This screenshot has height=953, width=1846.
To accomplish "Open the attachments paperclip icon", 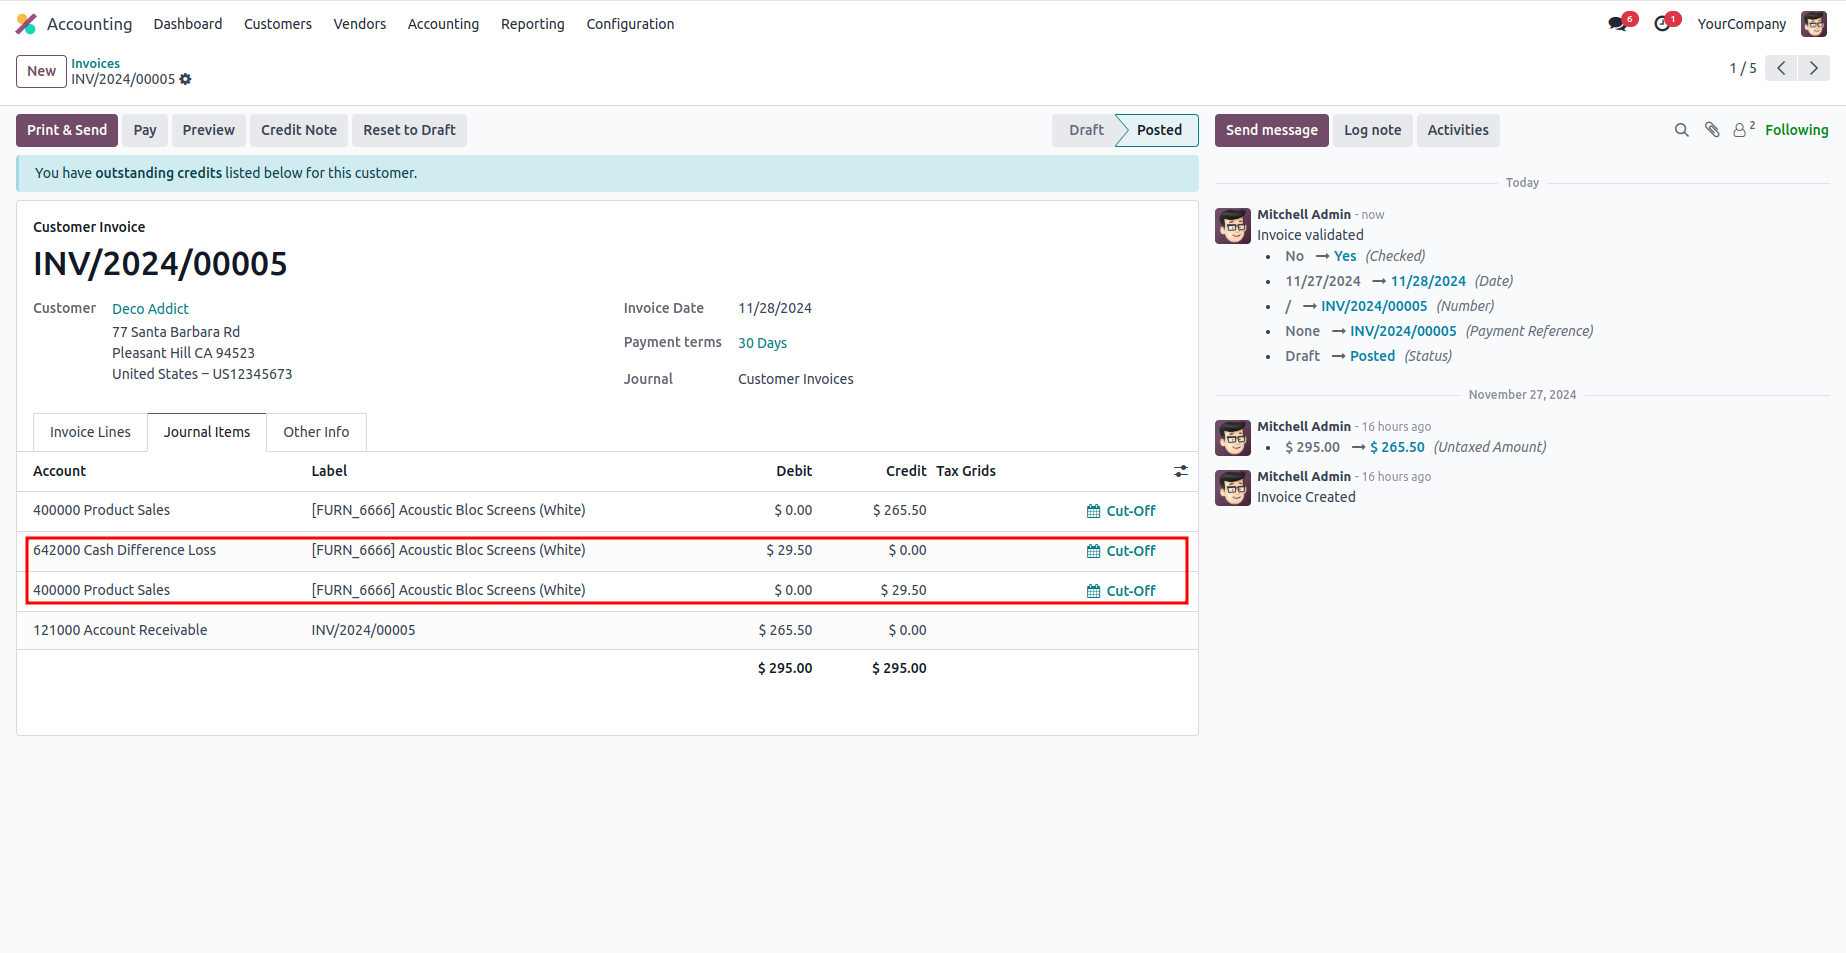I will 1712,130.
